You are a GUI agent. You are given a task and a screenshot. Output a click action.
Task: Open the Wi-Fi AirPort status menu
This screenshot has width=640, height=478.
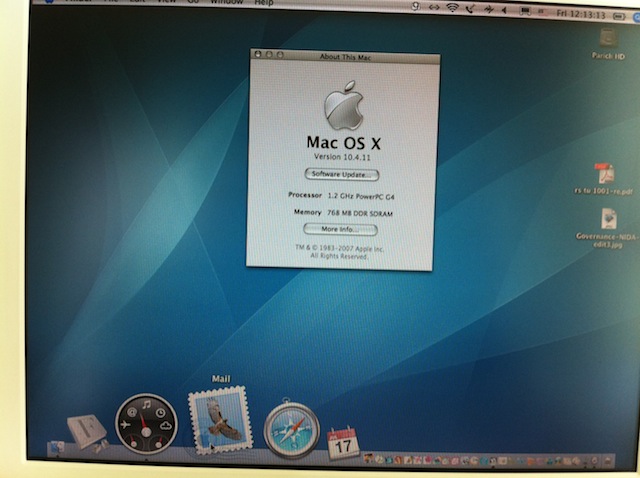(x=451, y=8)
